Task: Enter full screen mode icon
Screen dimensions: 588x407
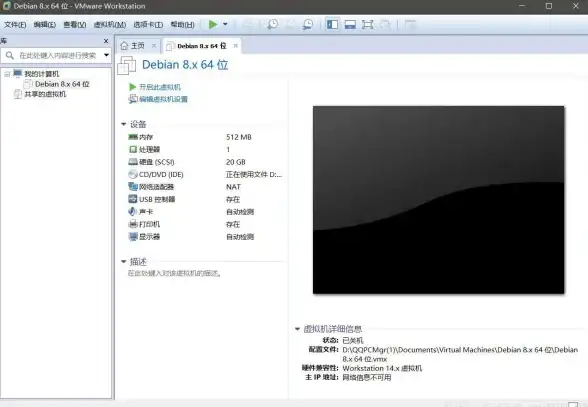Action: 368,24
